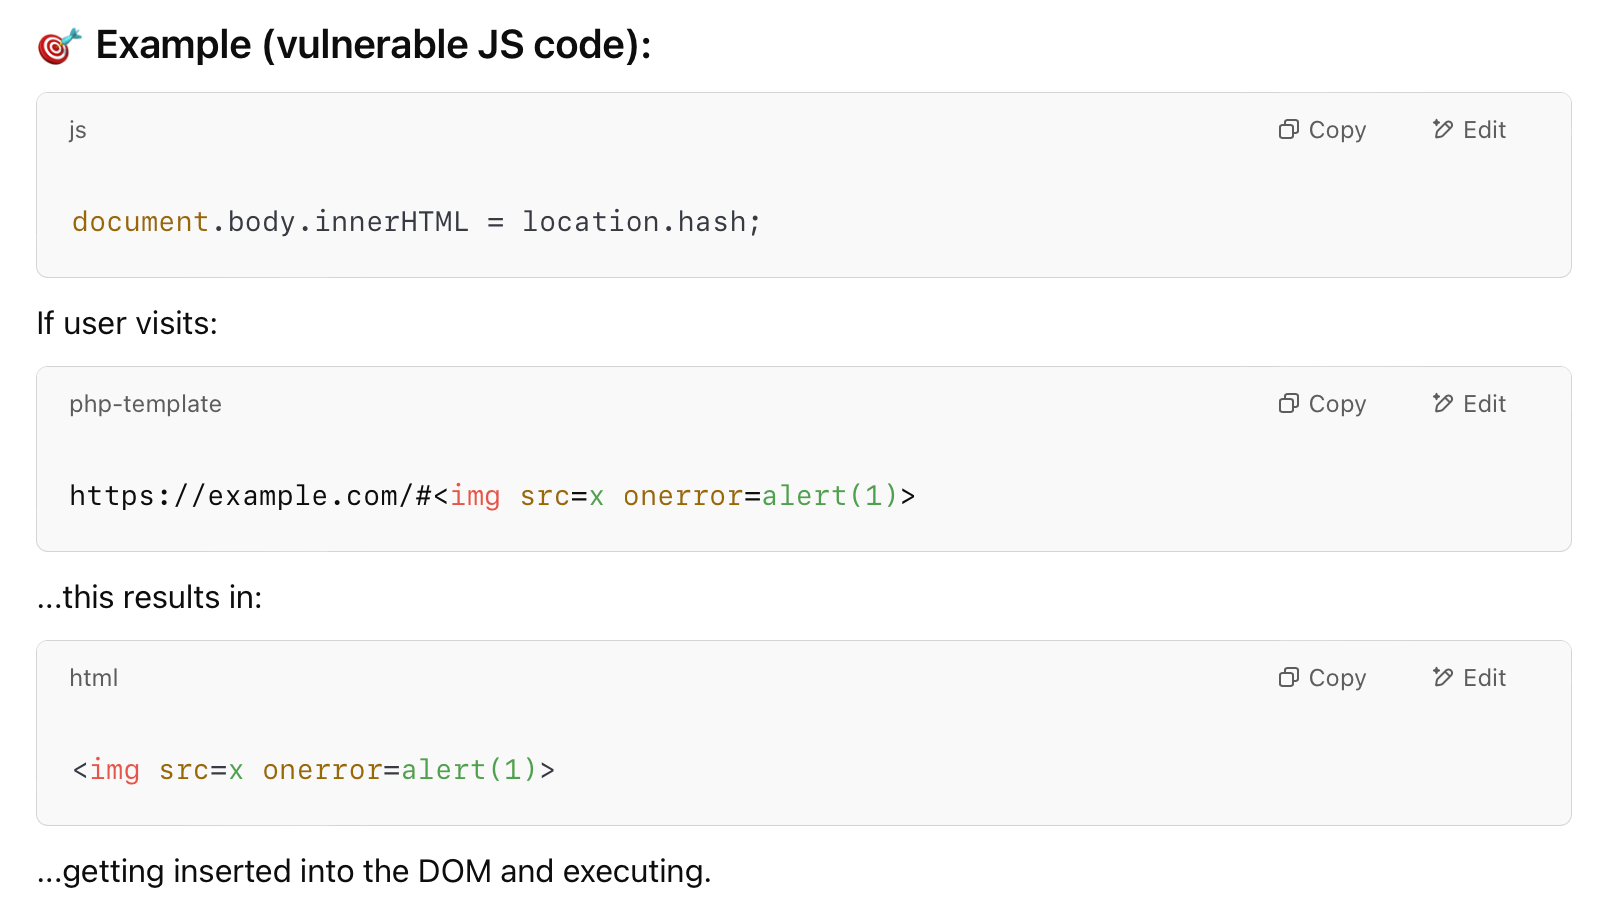Click the copy icon in the js block
1602x912 pixels.
tap(1288, 130)
